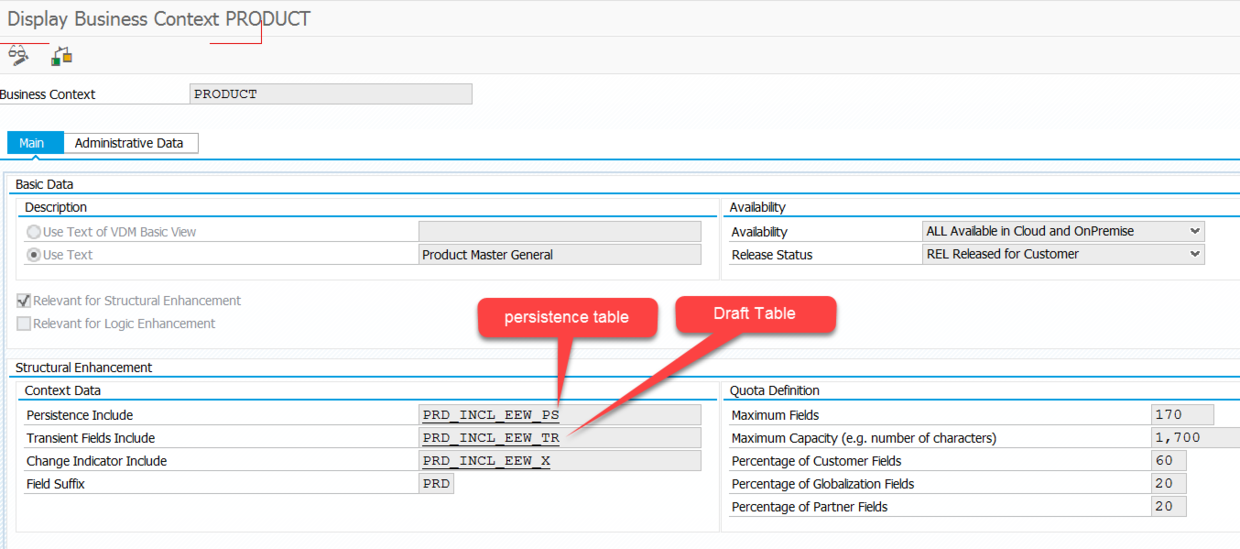Switch to the Administrative Data tab
This screenshot has height=549, width=1240.
(129, 143)
